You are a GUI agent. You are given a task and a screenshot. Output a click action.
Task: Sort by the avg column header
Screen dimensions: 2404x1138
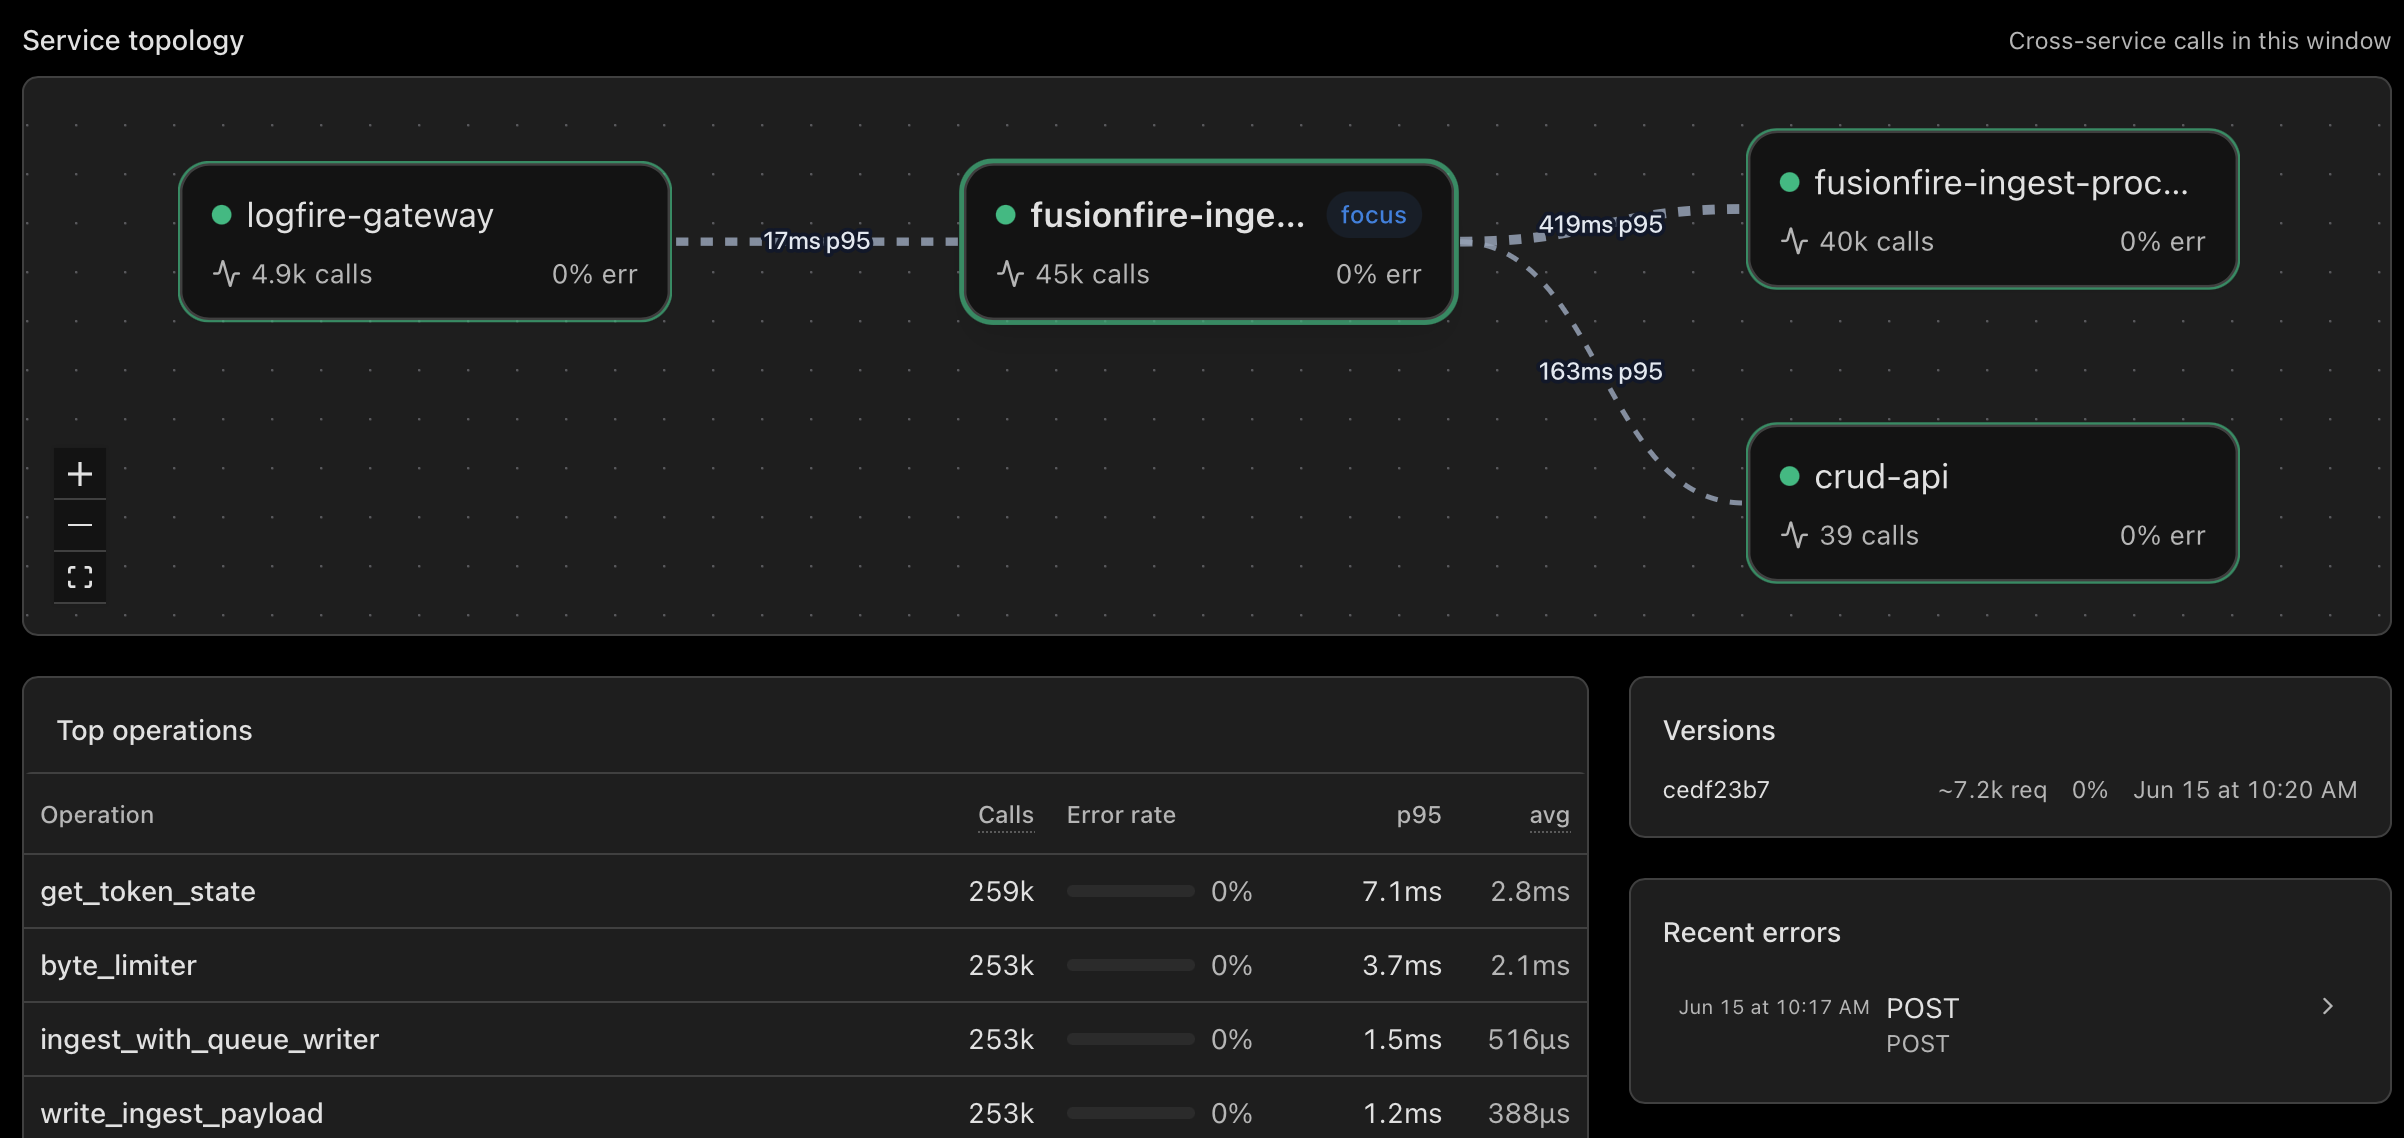(x=1550, y=815)
